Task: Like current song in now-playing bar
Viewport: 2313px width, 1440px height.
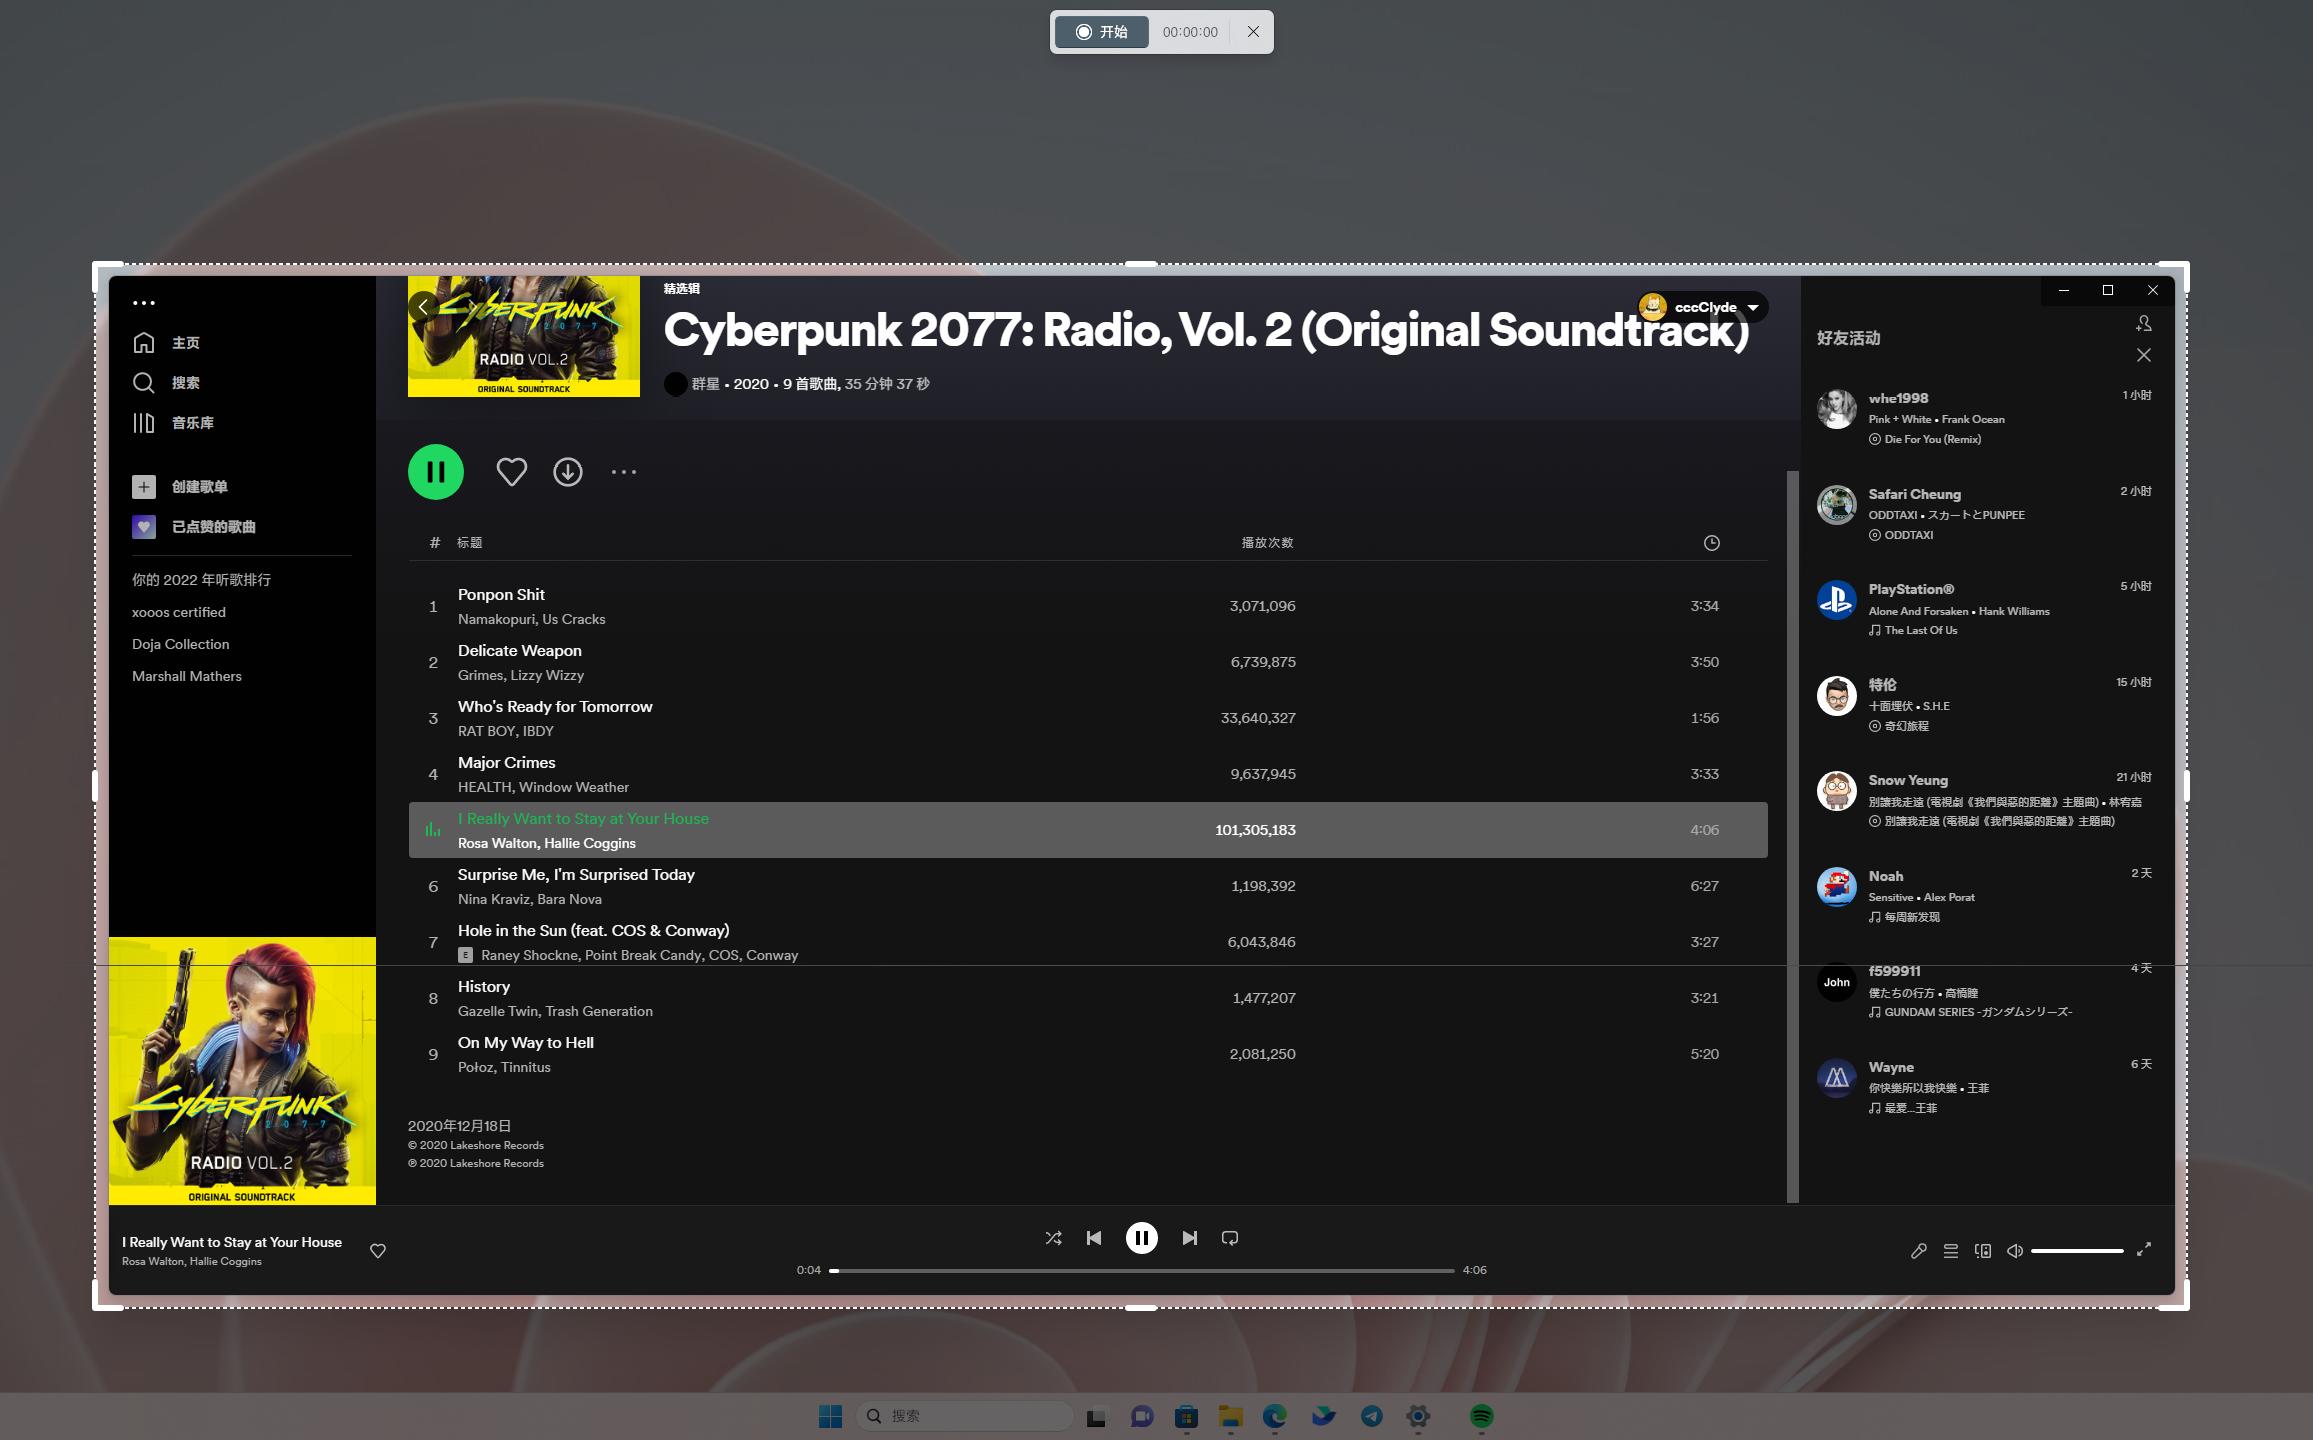Action: coord(378,1251)
